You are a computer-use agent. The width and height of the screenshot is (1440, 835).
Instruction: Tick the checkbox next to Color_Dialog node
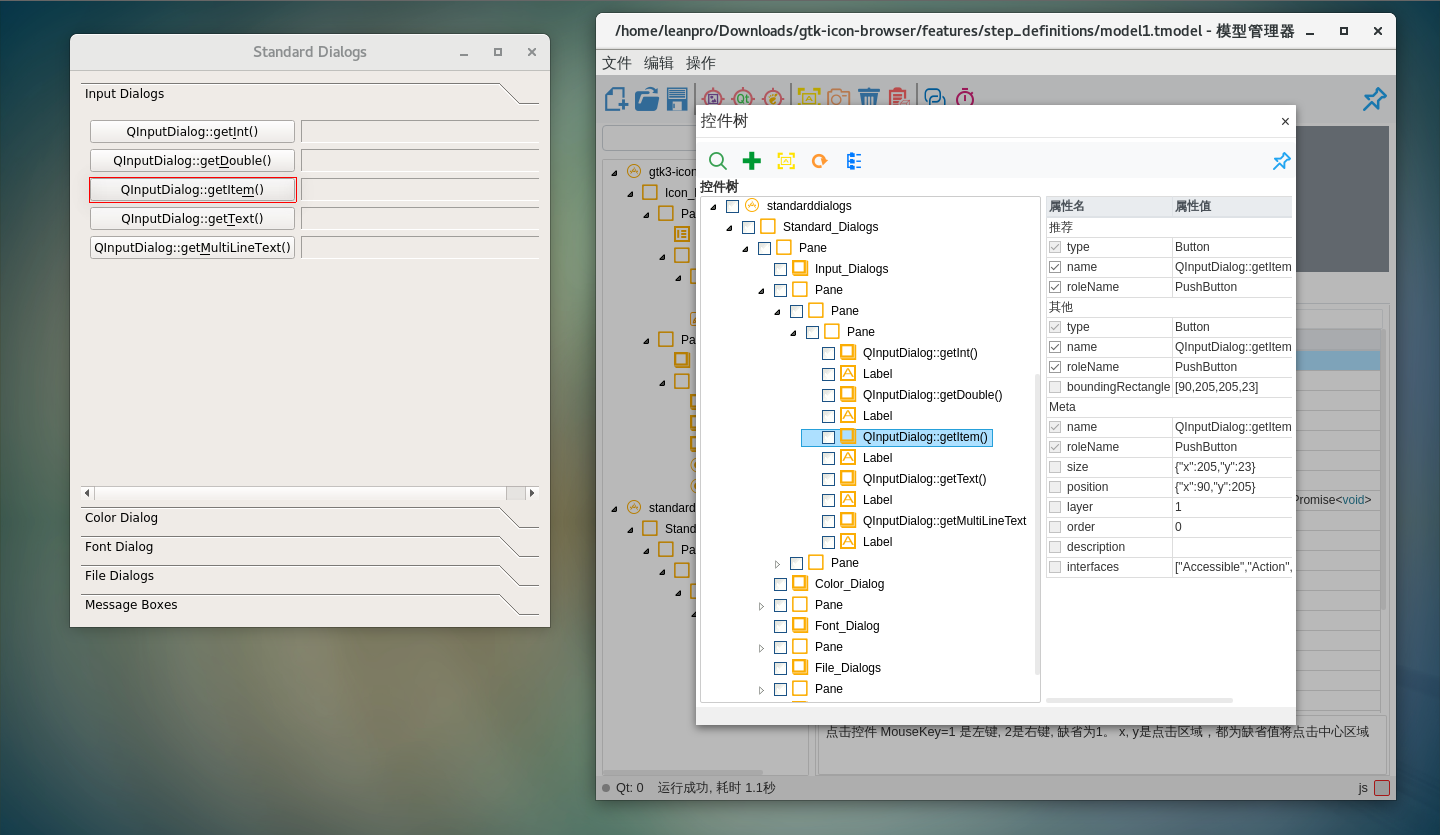pos(780,584)
